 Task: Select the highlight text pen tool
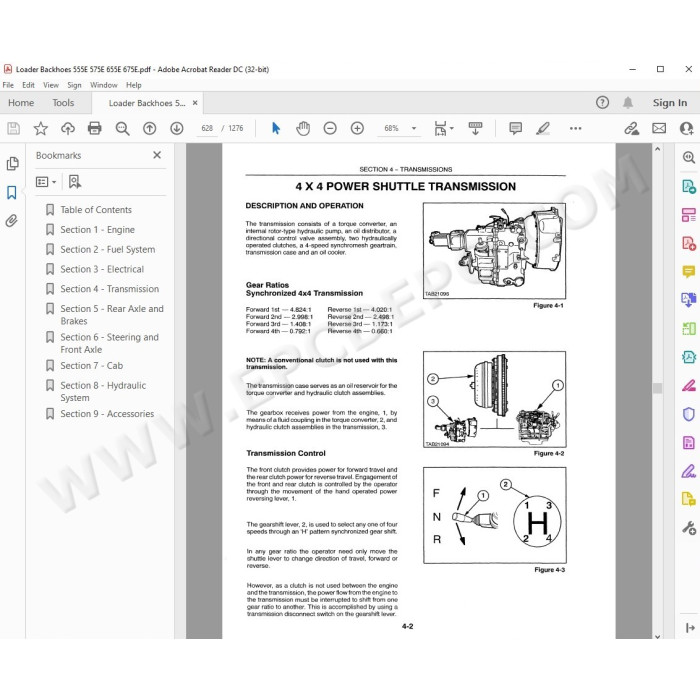pyautogui.click(x=543, y=129)
